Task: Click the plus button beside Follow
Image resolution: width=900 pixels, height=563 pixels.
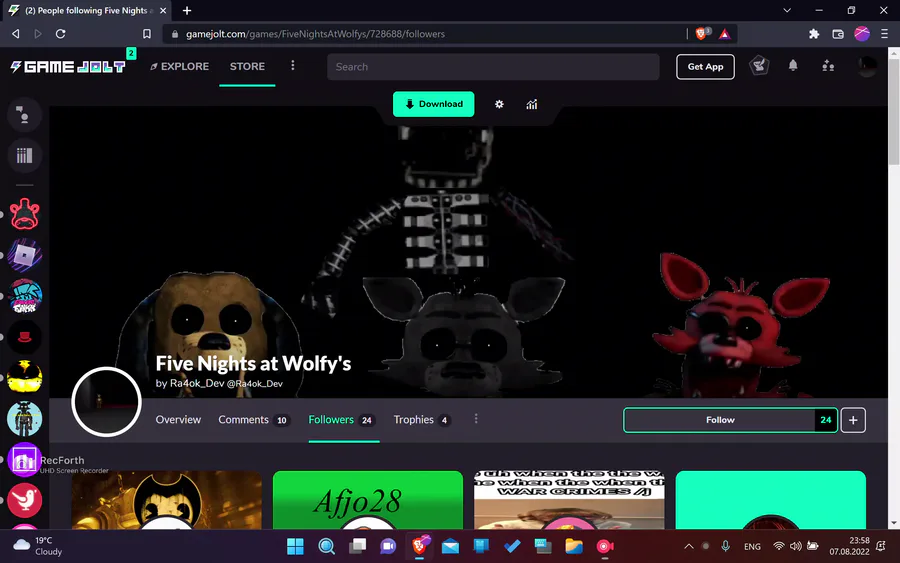Action: coord(853,420)
